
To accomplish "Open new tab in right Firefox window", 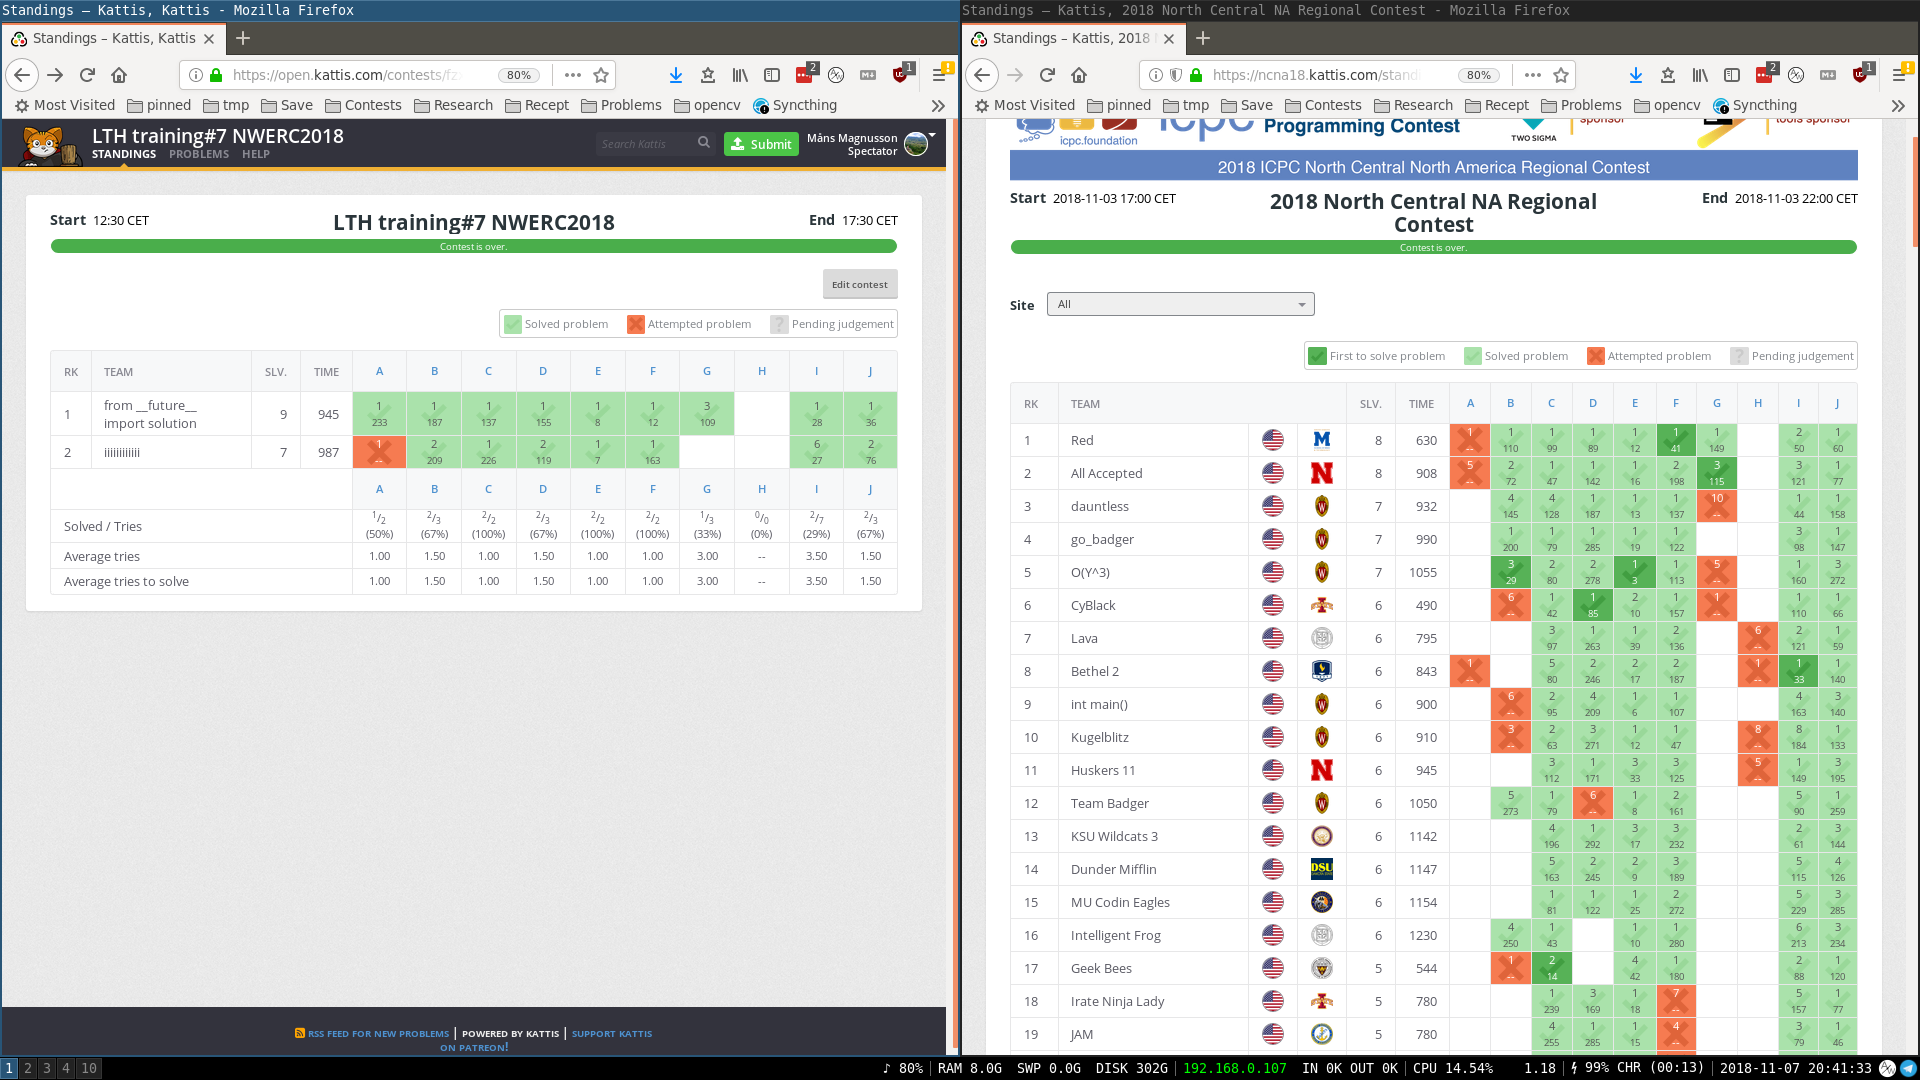I will point(1203,38).
